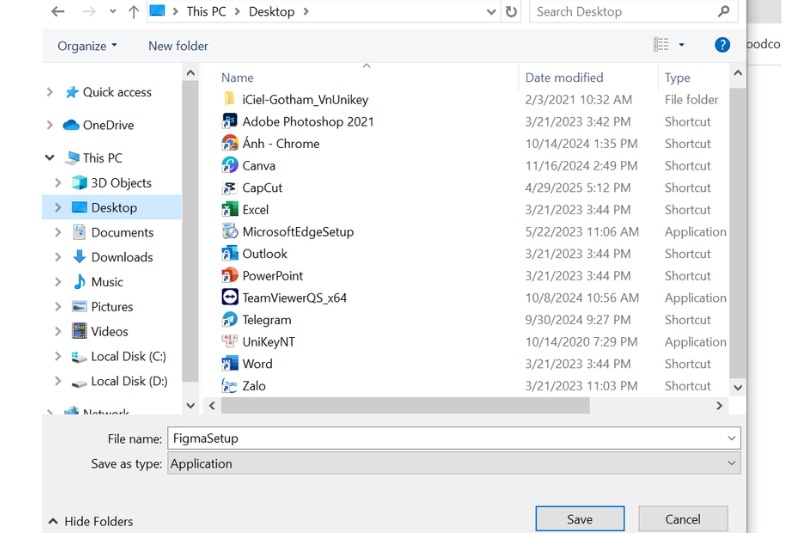The height and width of the screenshot is (533, 800).
Task: Click the blue Help question mark icon
Action: [722, 45]
